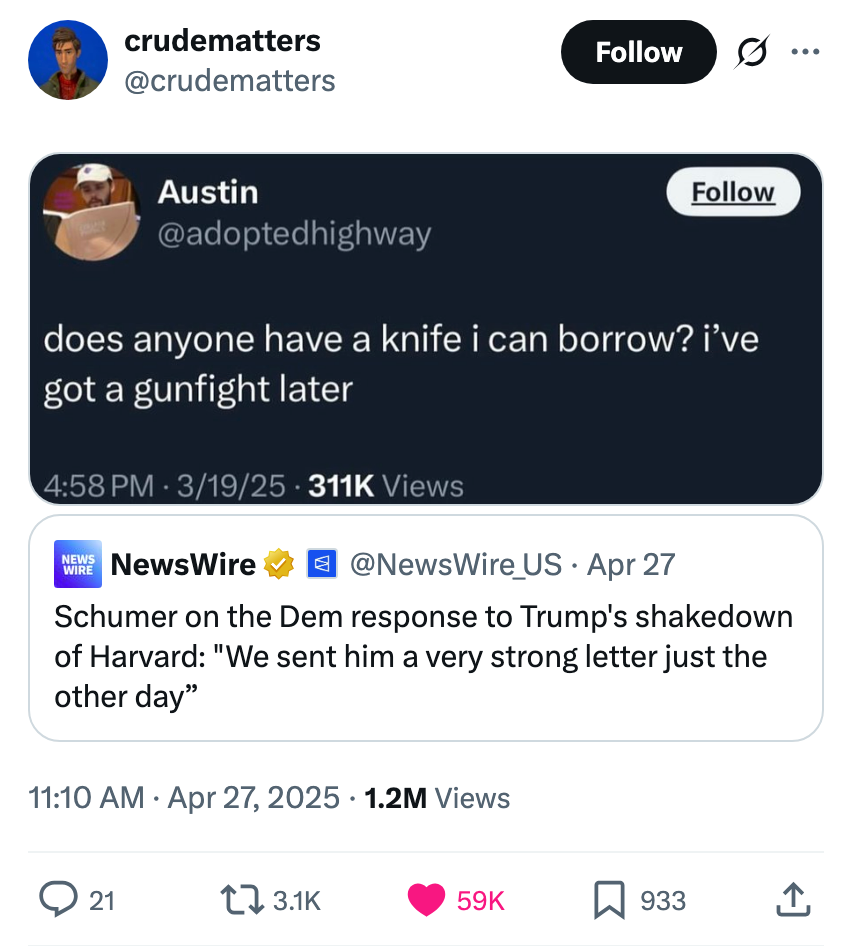
Task: Click Austin's profile picture
Action: tap(91, 212)
